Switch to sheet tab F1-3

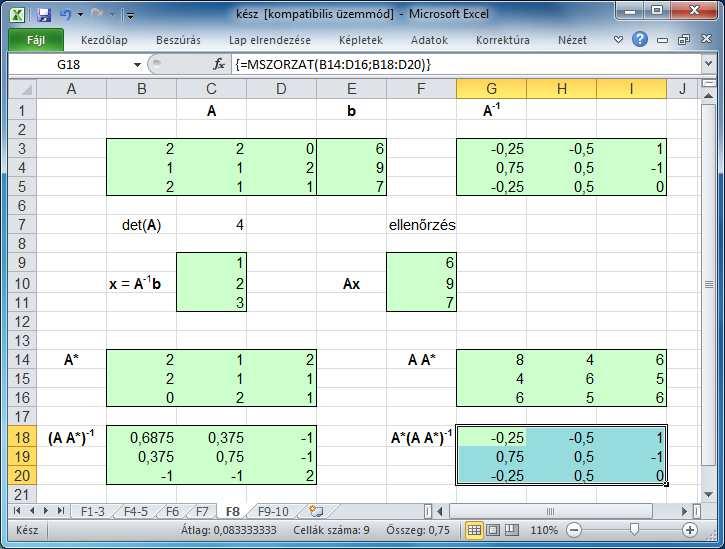(92, 512)
